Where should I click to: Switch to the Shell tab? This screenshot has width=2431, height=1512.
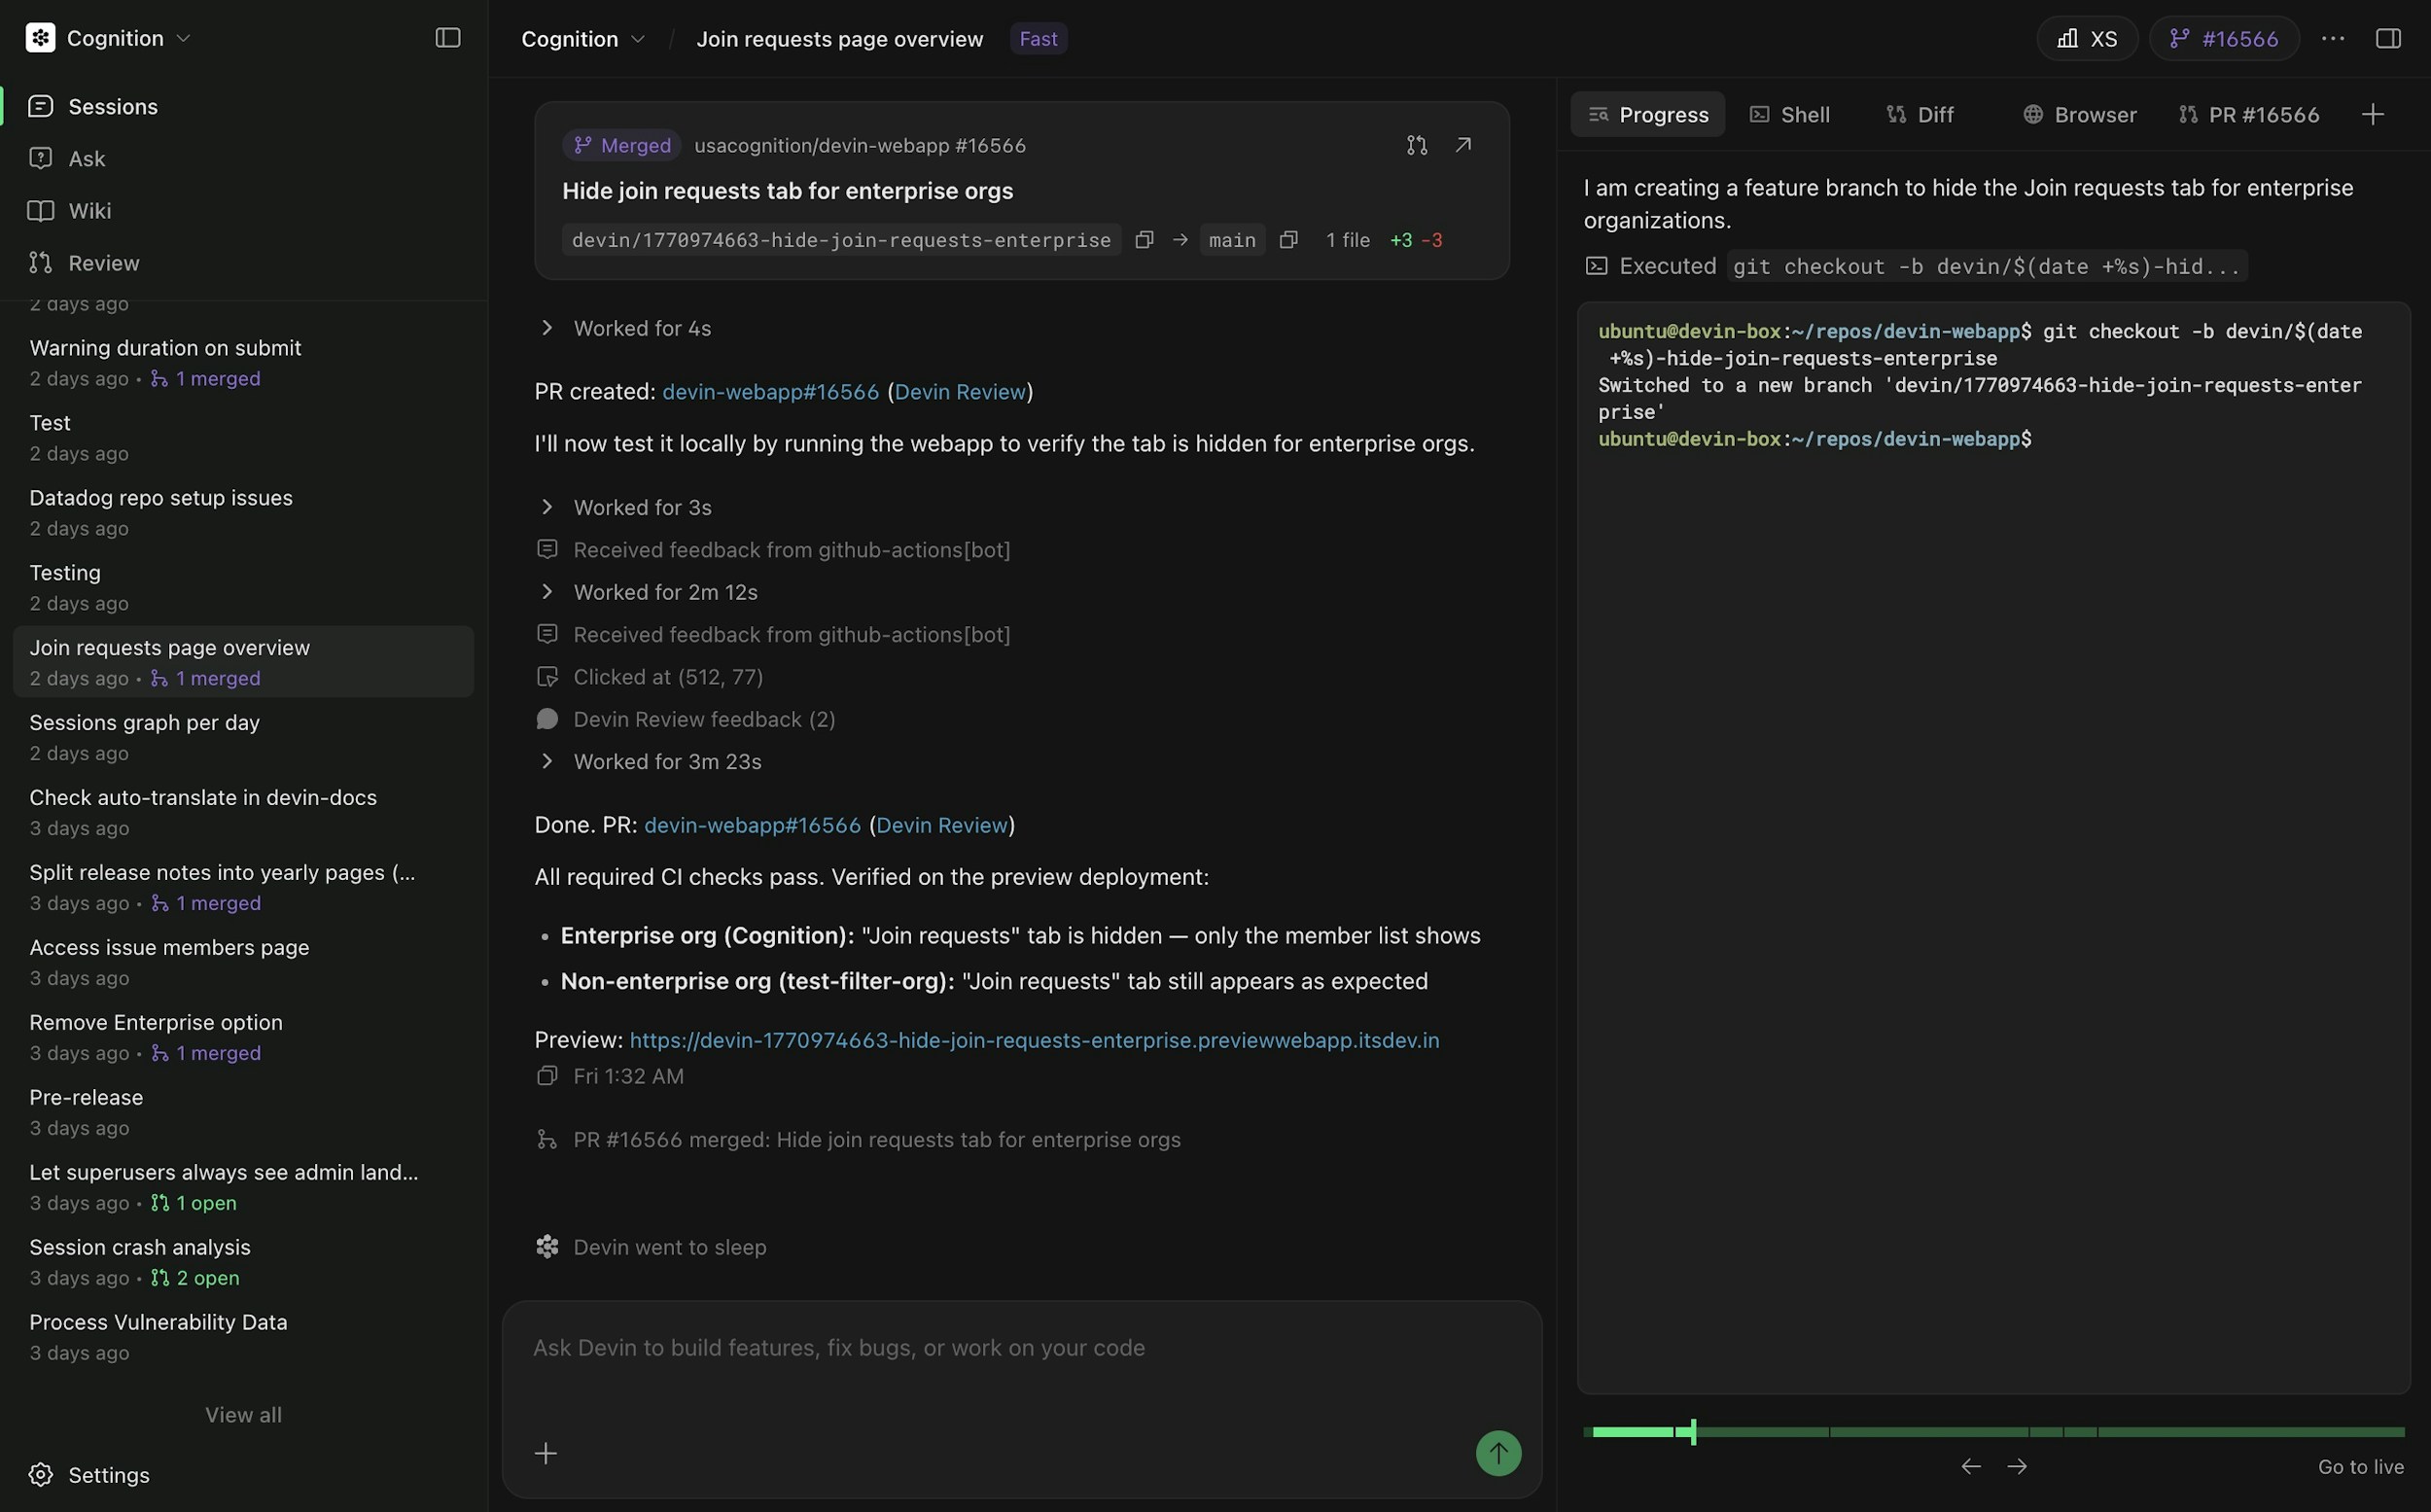coord(1790,114)
